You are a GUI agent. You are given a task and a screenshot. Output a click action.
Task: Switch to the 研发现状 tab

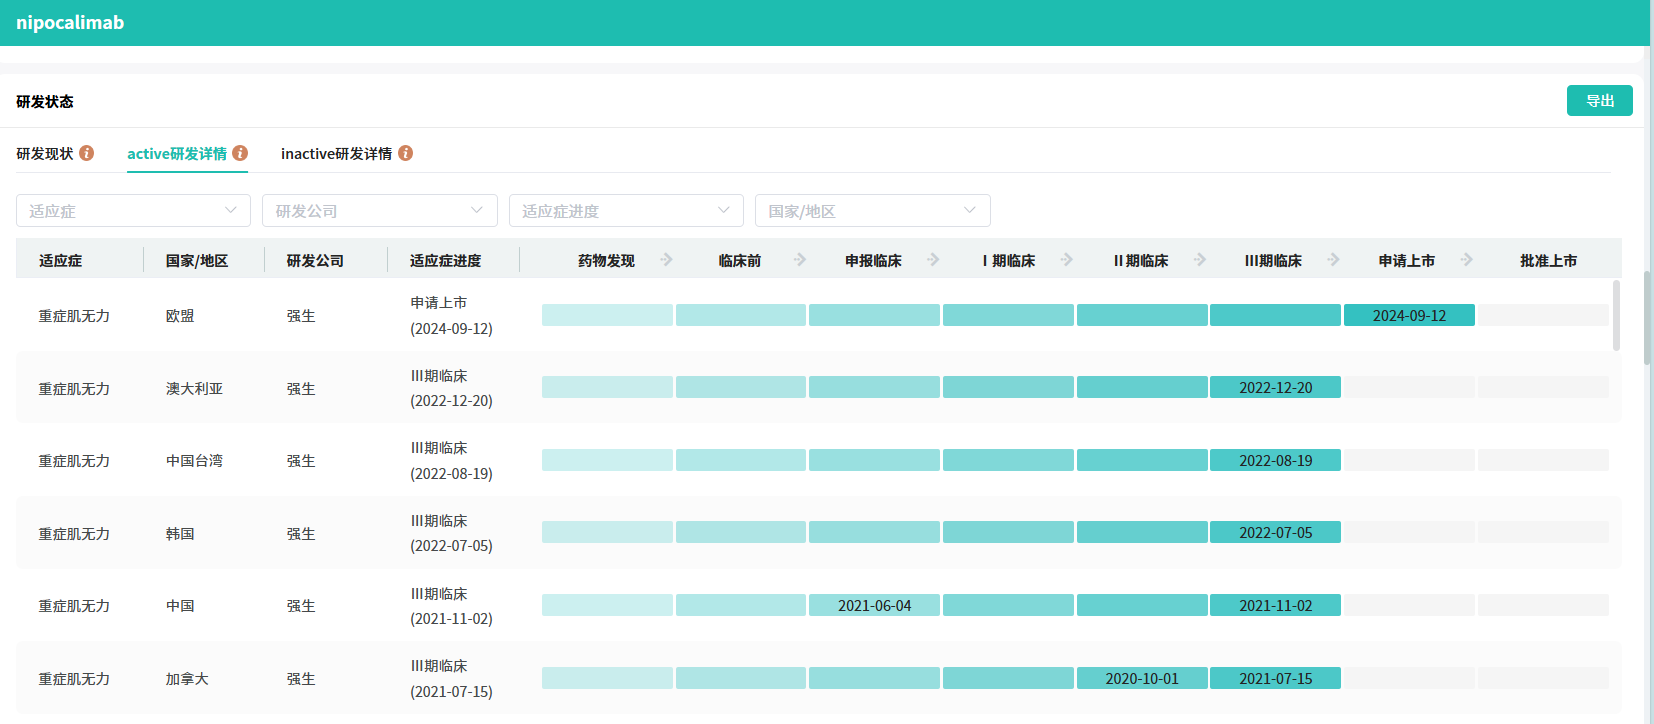click(x=45, y=154)
